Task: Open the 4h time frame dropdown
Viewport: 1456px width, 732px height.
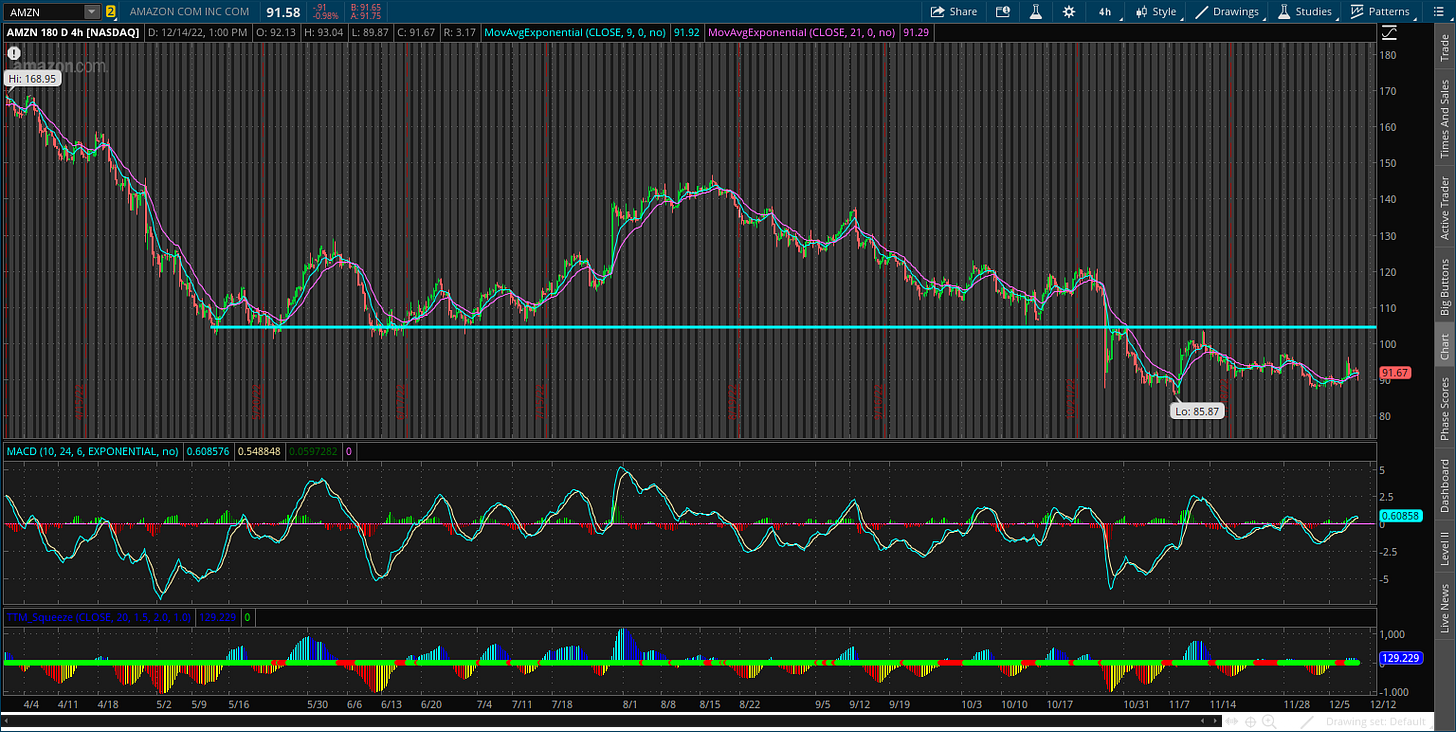Action: tap(1105, 12)
